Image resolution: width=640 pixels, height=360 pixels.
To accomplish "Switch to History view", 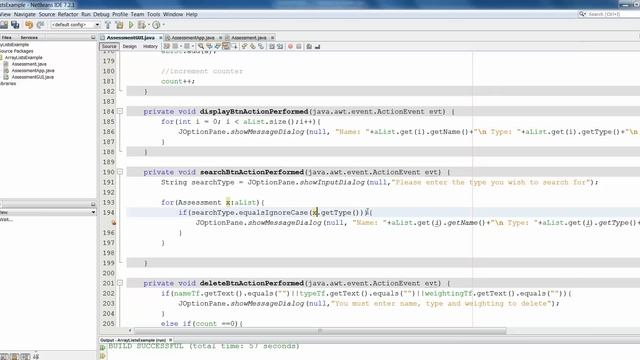I will click(x=150, y=47).
